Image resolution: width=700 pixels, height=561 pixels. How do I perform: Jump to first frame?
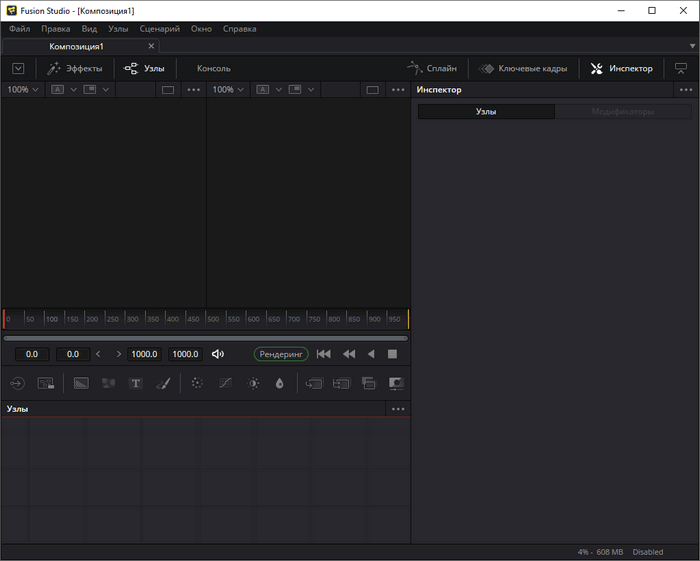point(324,354)
